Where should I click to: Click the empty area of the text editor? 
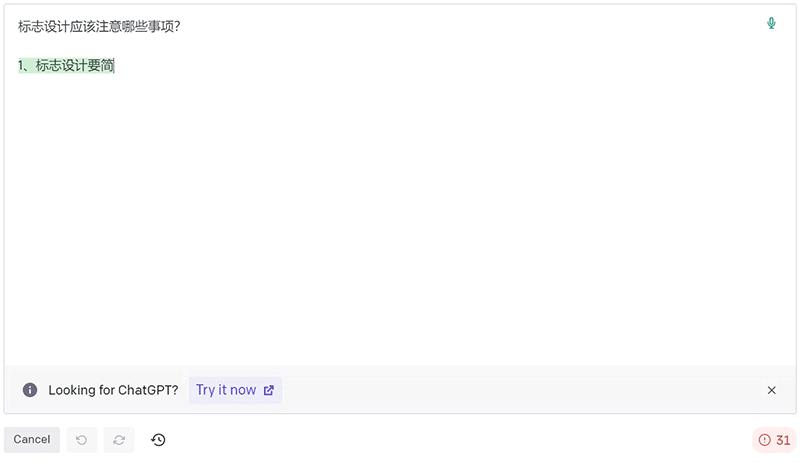coord(400,220)
